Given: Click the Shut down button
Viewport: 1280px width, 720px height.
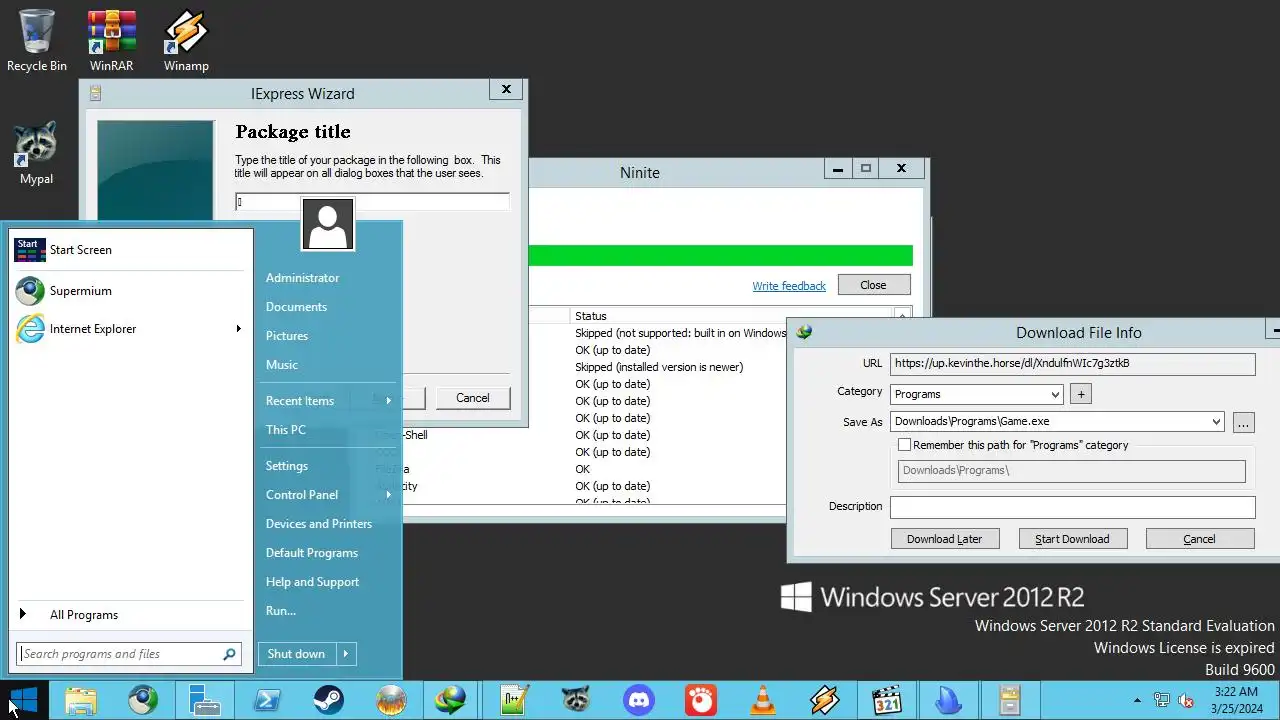Looking at the screenshot, I should click(296, 654).
